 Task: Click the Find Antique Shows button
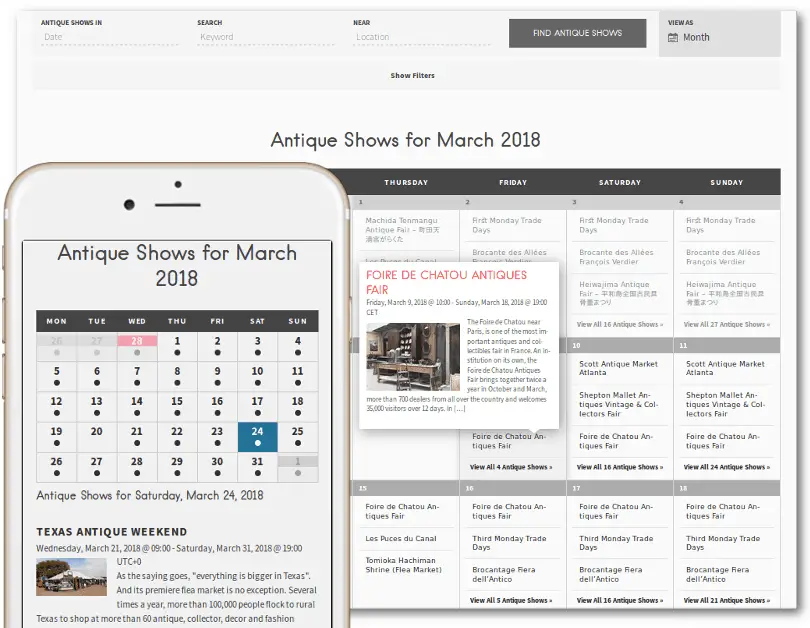click(x=577, y=33)
